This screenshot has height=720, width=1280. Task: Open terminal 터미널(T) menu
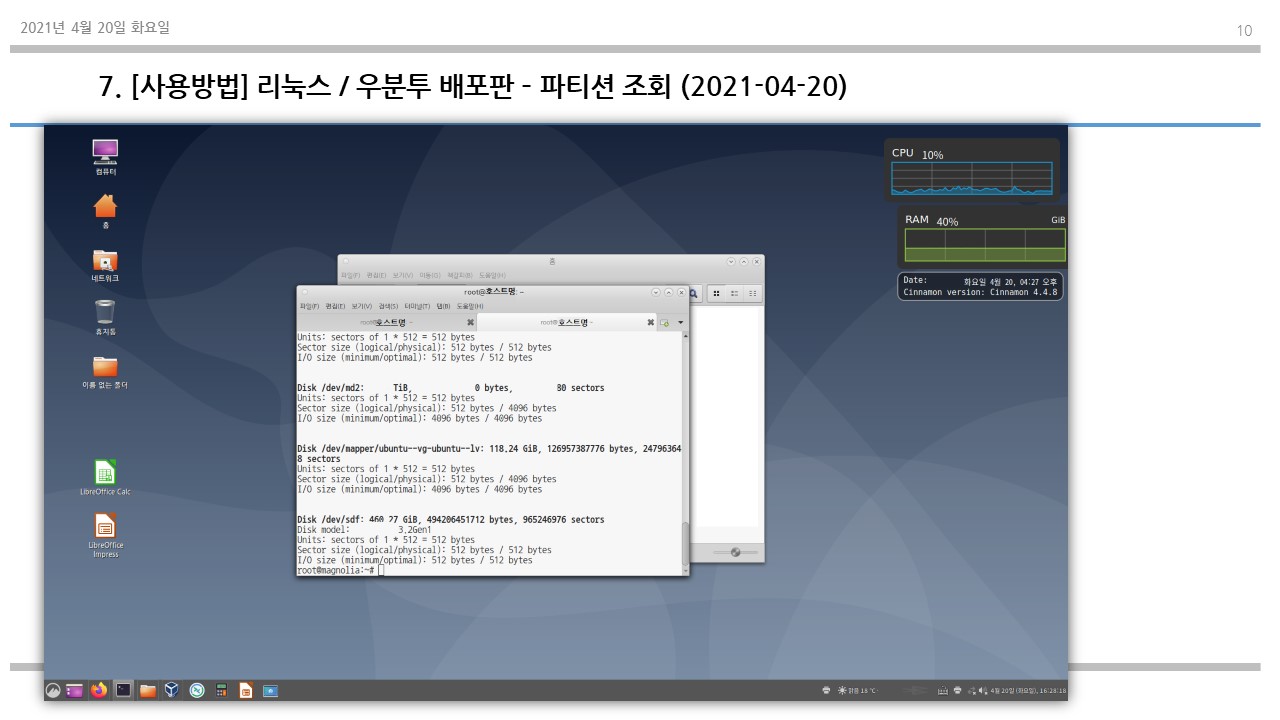point(417,306)
